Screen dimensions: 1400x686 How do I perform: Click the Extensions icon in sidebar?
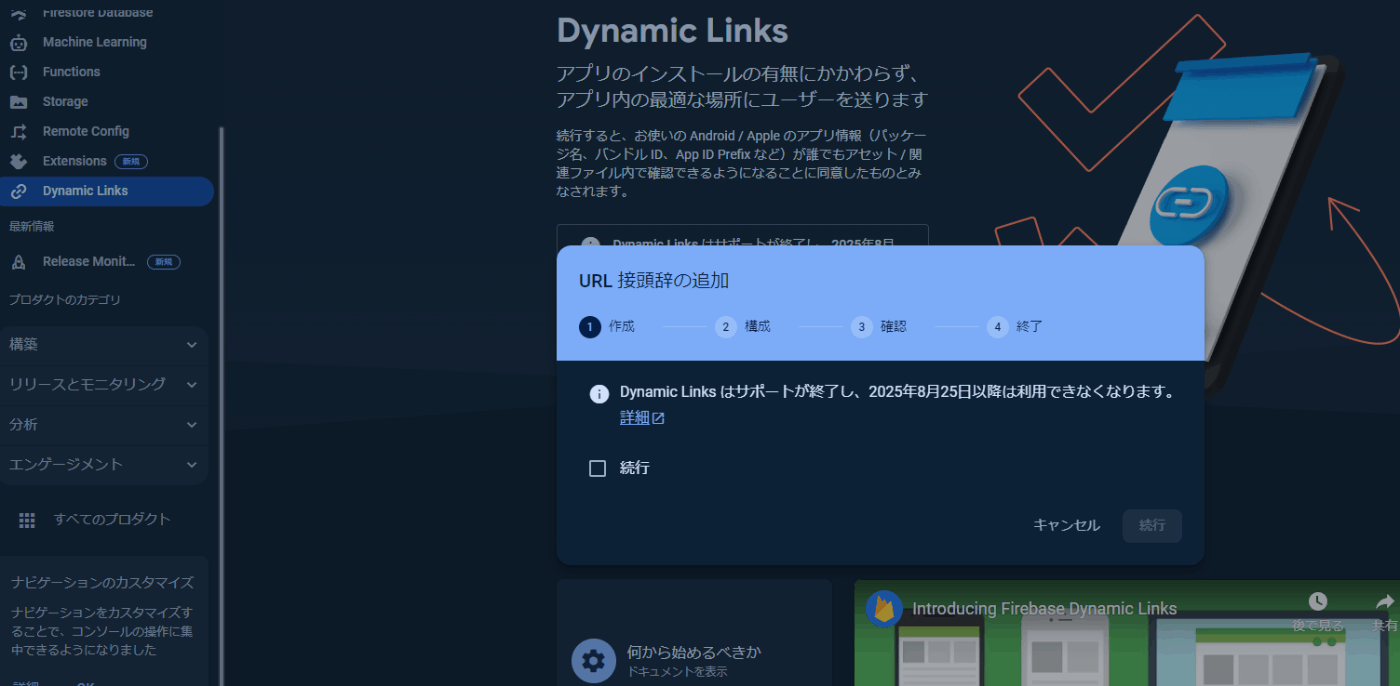[18, 161]
